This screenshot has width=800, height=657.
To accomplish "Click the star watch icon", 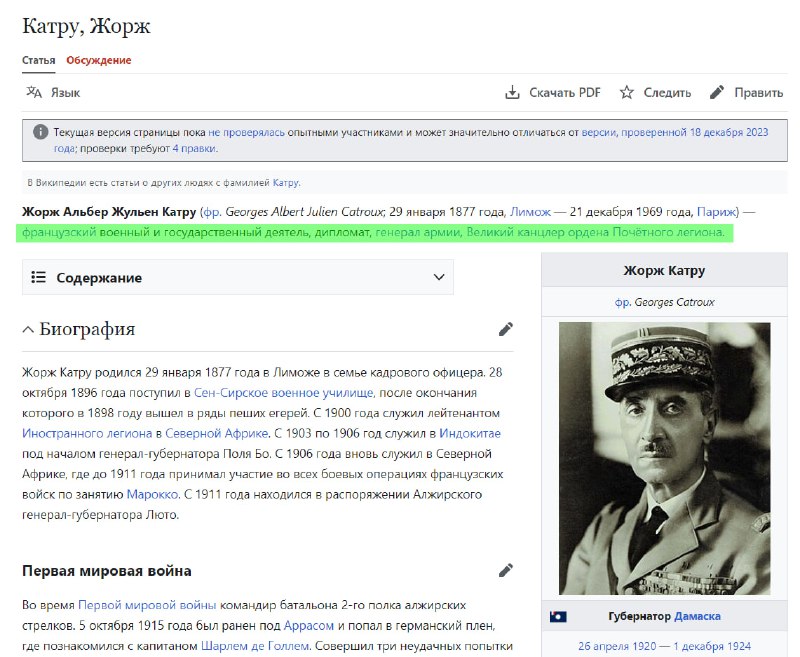I will [627, 92].
